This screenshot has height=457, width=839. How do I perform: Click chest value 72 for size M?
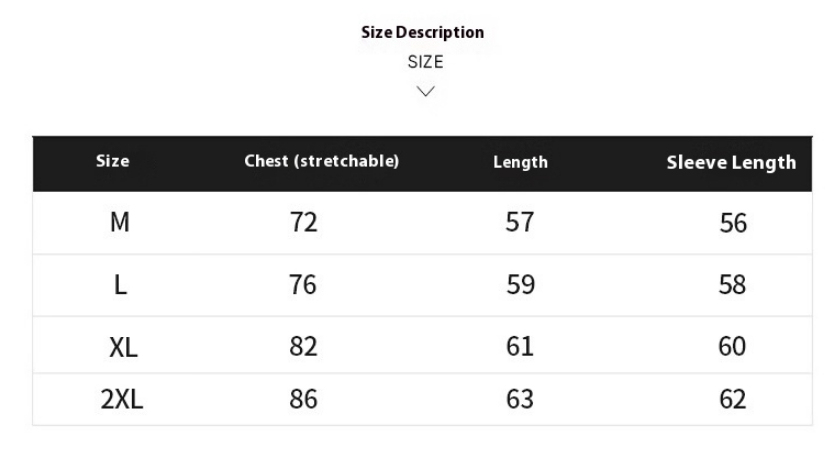303,222
